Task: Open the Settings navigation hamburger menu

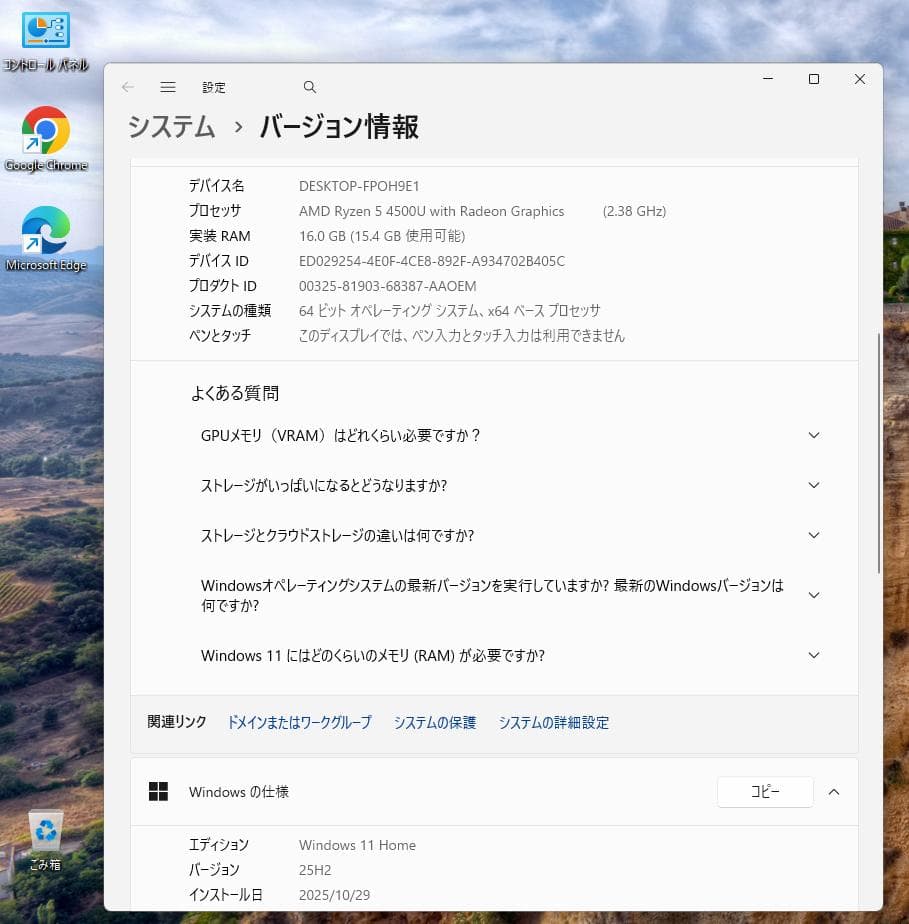Action: coord(168,87)
